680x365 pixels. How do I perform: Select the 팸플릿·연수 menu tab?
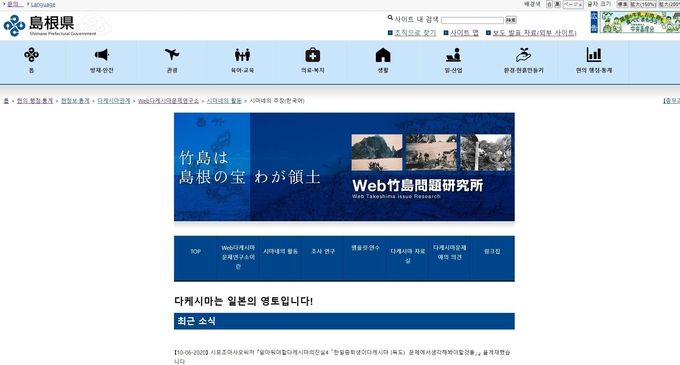pos(365,258)
